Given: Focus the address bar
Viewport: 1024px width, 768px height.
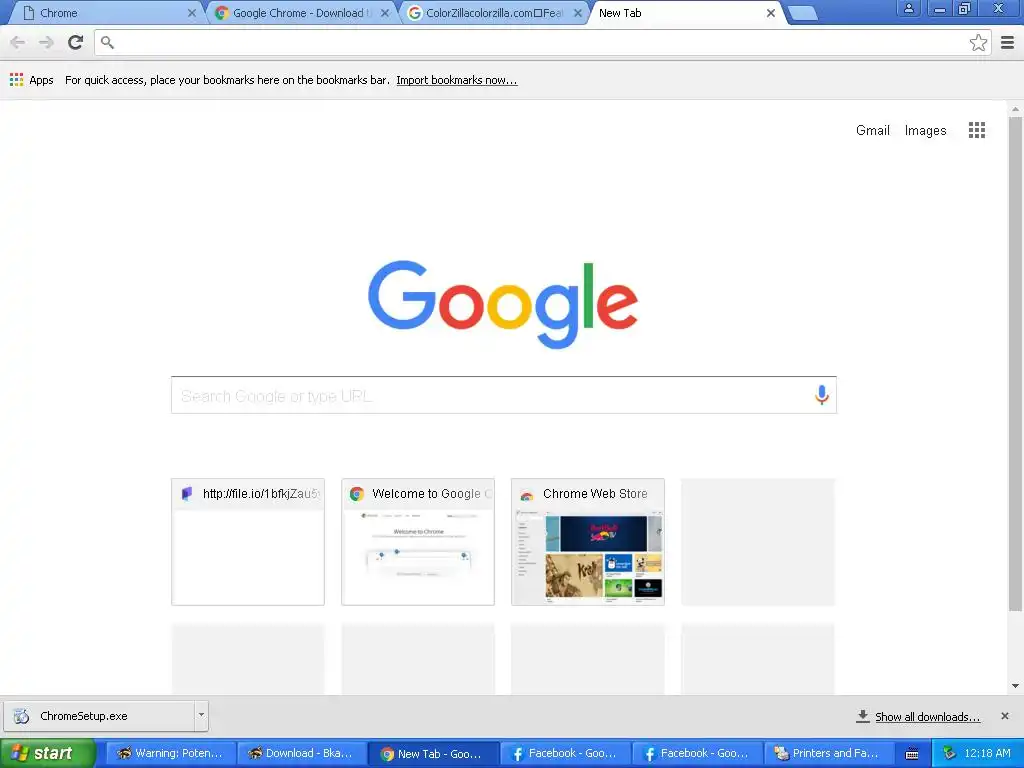Looking at the screenshot, I should pyautogui.click(x=542, y=42).
